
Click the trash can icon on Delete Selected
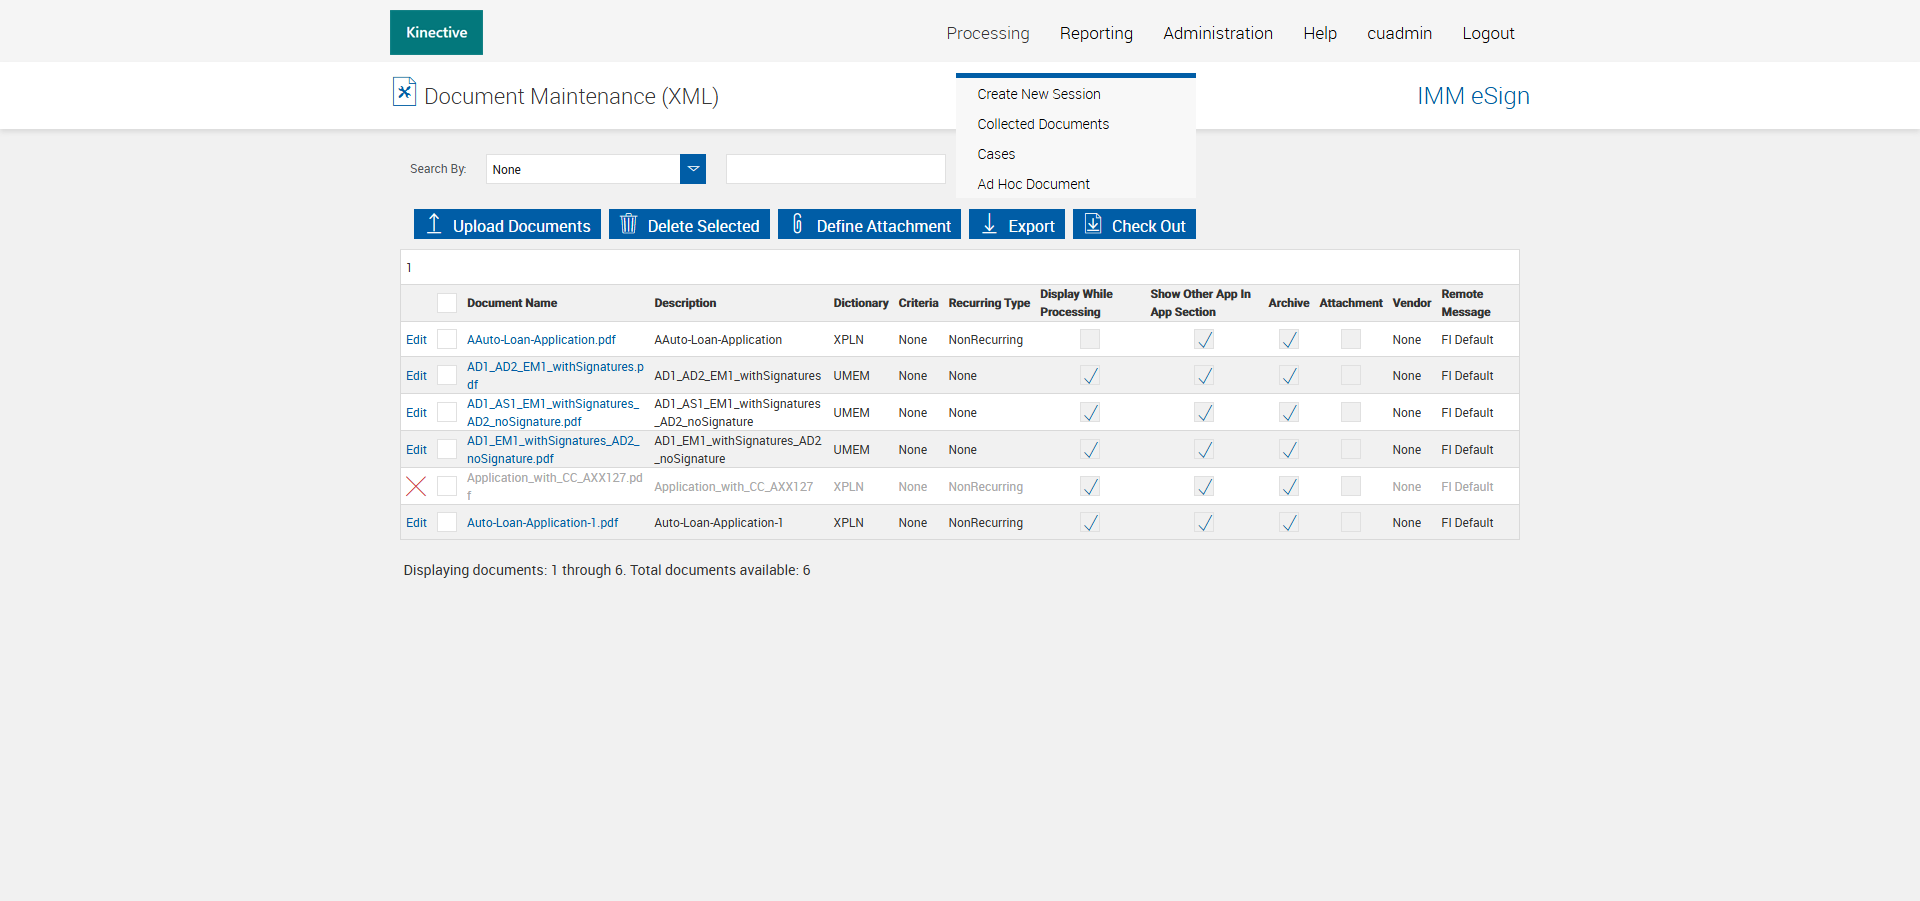[628, 224]
